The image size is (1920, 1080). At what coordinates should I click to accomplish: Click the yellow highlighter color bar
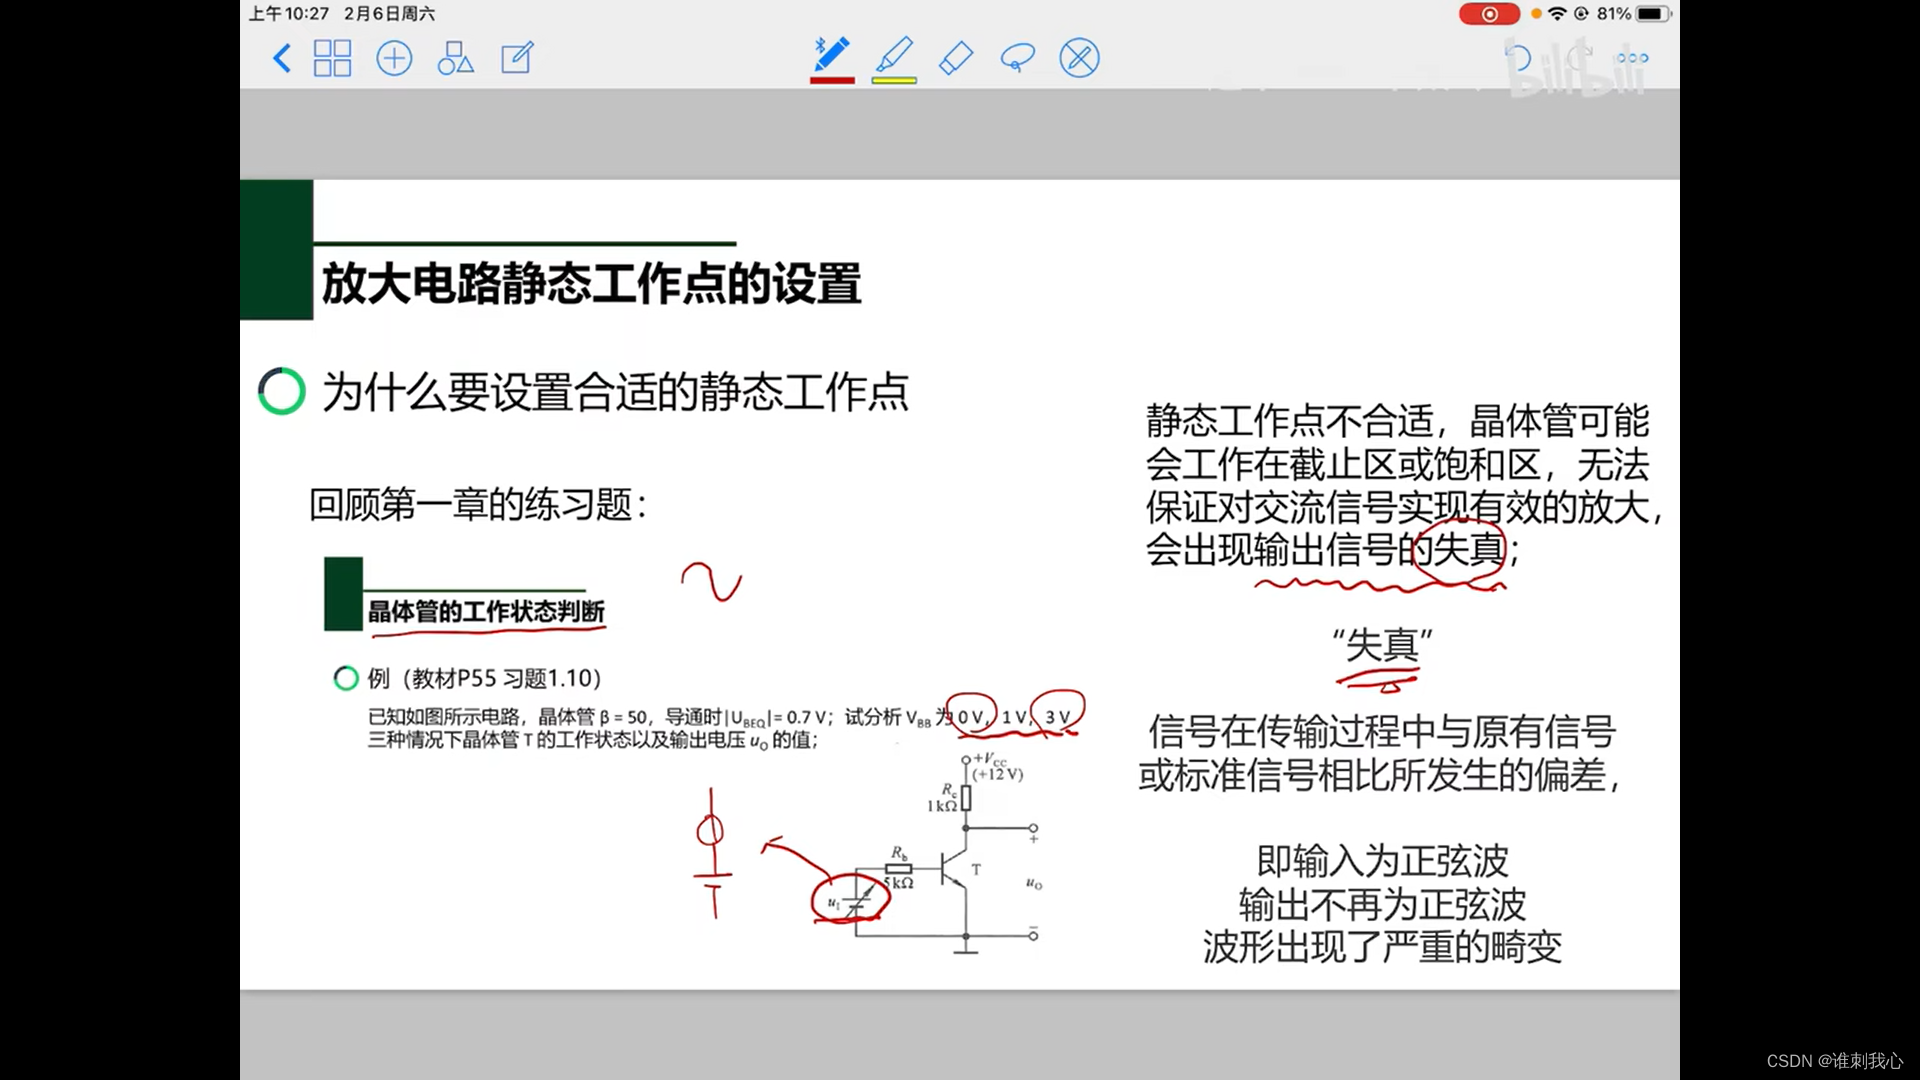894,80
